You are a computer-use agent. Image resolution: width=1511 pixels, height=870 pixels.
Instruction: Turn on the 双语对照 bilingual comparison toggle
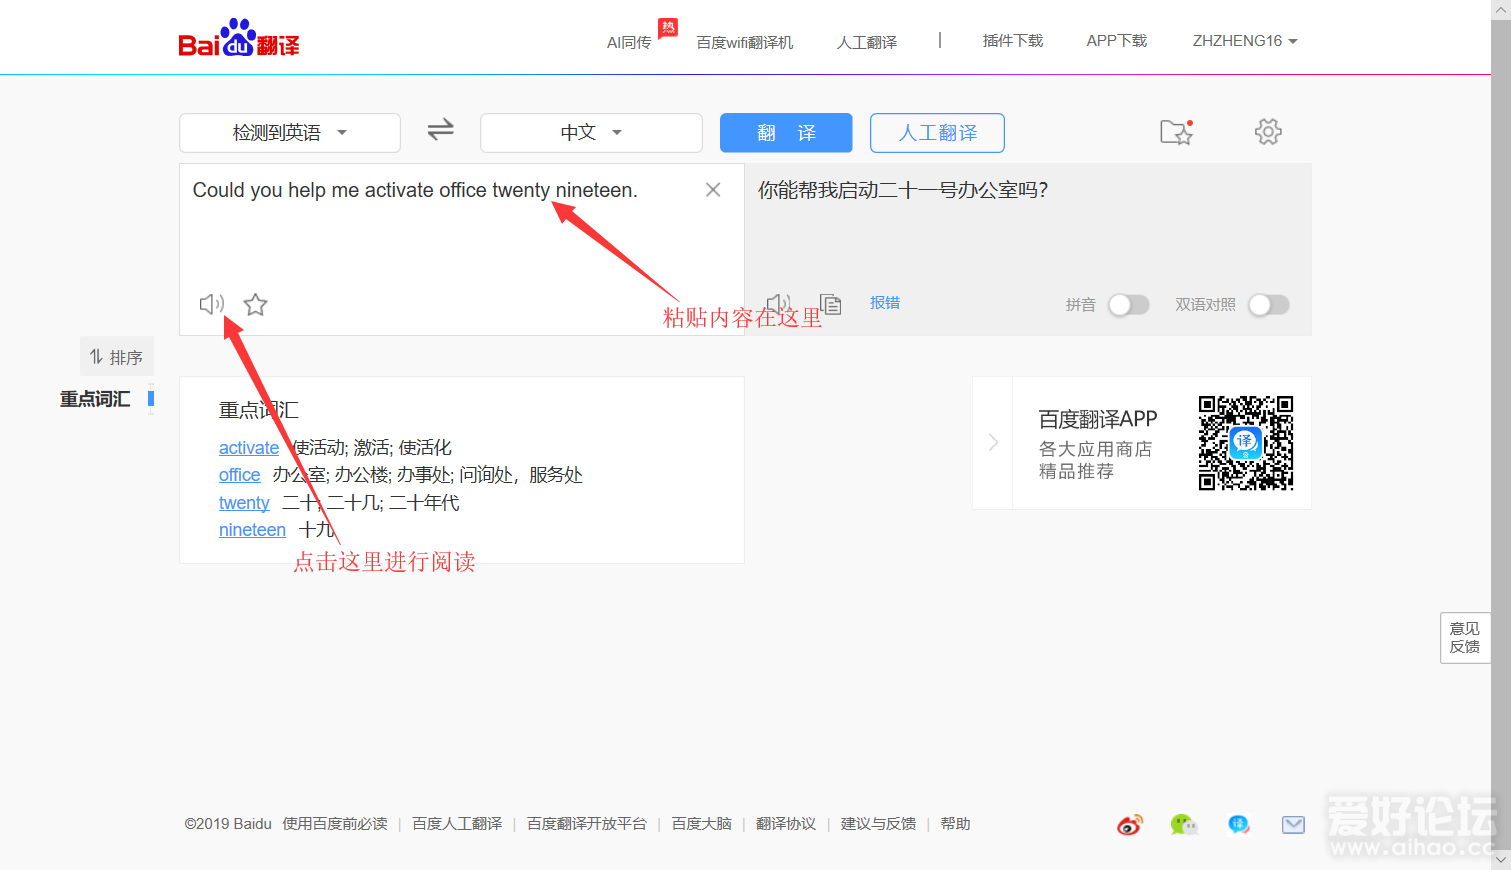pos(1268,304)
